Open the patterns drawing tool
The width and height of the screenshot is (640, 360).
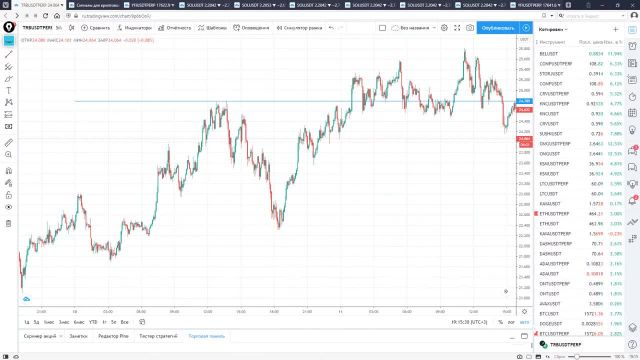pyautogui.click(x=9, y=102)
